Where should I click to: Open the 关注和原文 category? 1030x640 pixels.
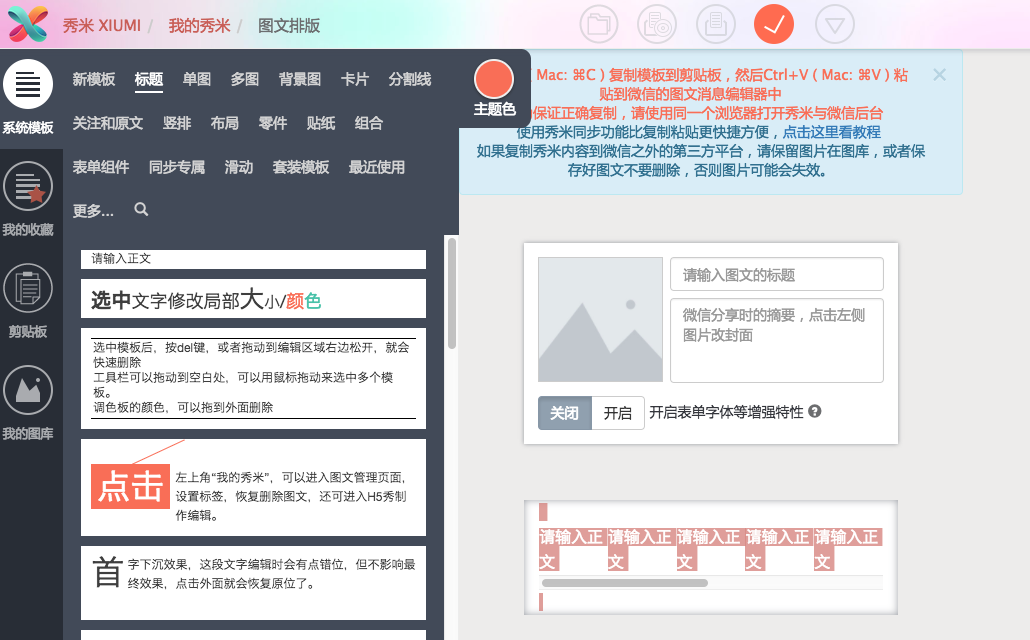(x=108, y=124)
